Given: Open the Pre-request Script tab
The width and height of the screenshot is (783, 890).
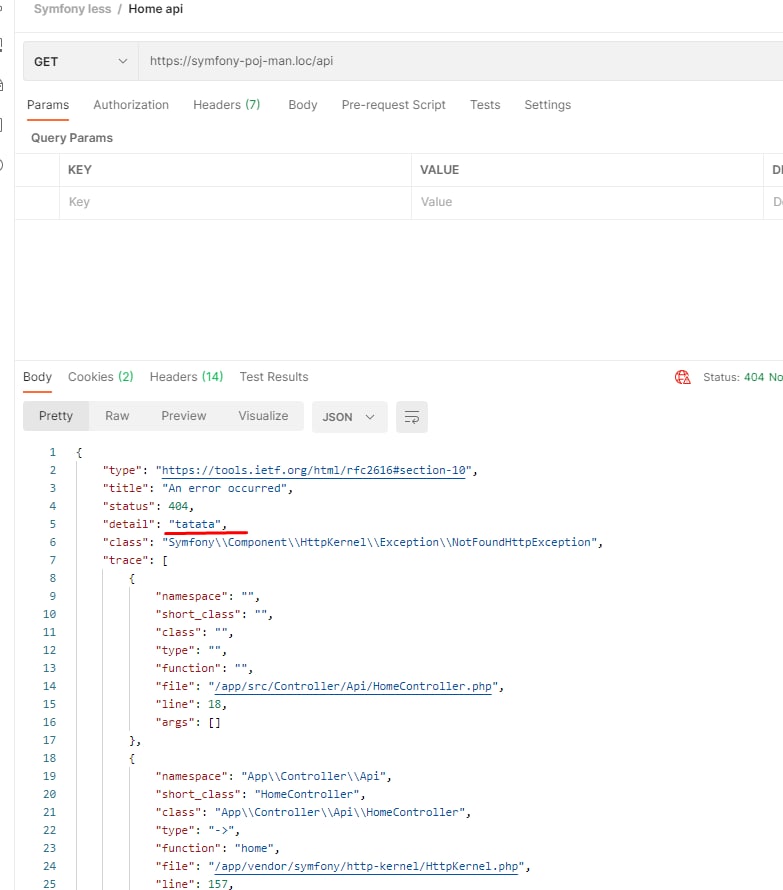Looking at the screenshot, I should [393, 105].
